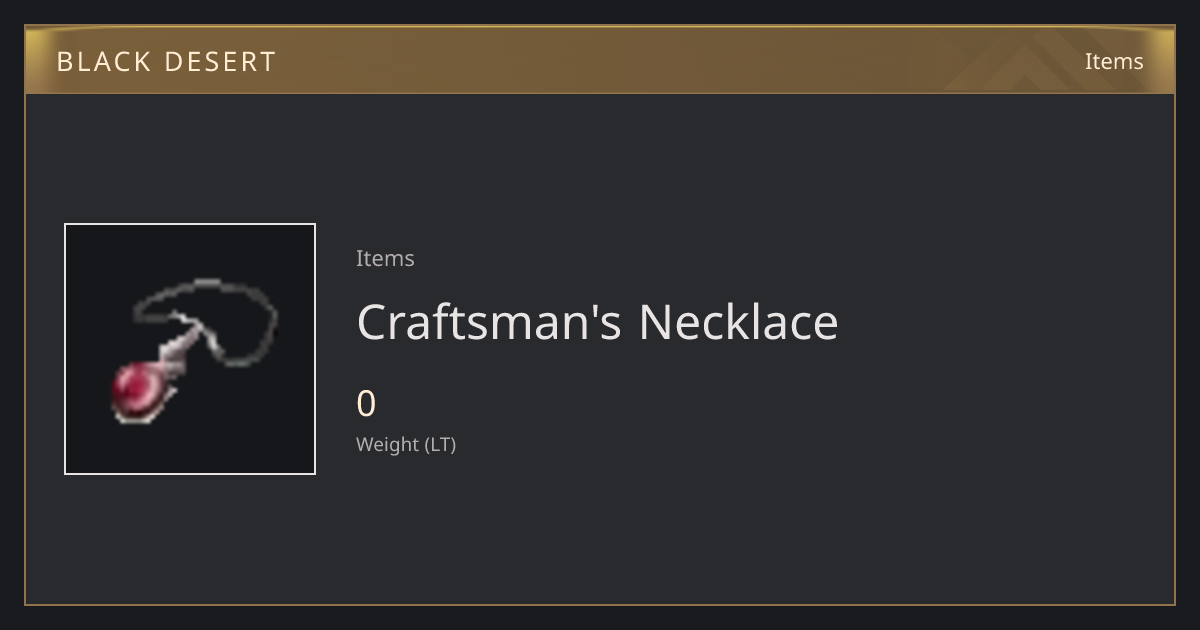The height and width of the screenshot is (630, 1200).
Task: Open the Craftsman's Necklace item icon
Action: (190, 349)
